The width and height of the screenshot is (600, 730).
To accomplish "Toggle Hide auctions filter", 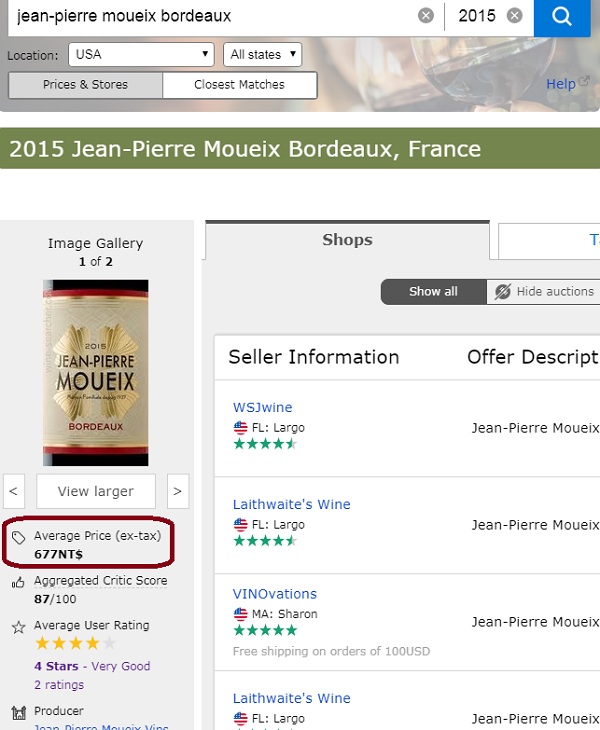I will pyautogui.click(x=544, y=291).
